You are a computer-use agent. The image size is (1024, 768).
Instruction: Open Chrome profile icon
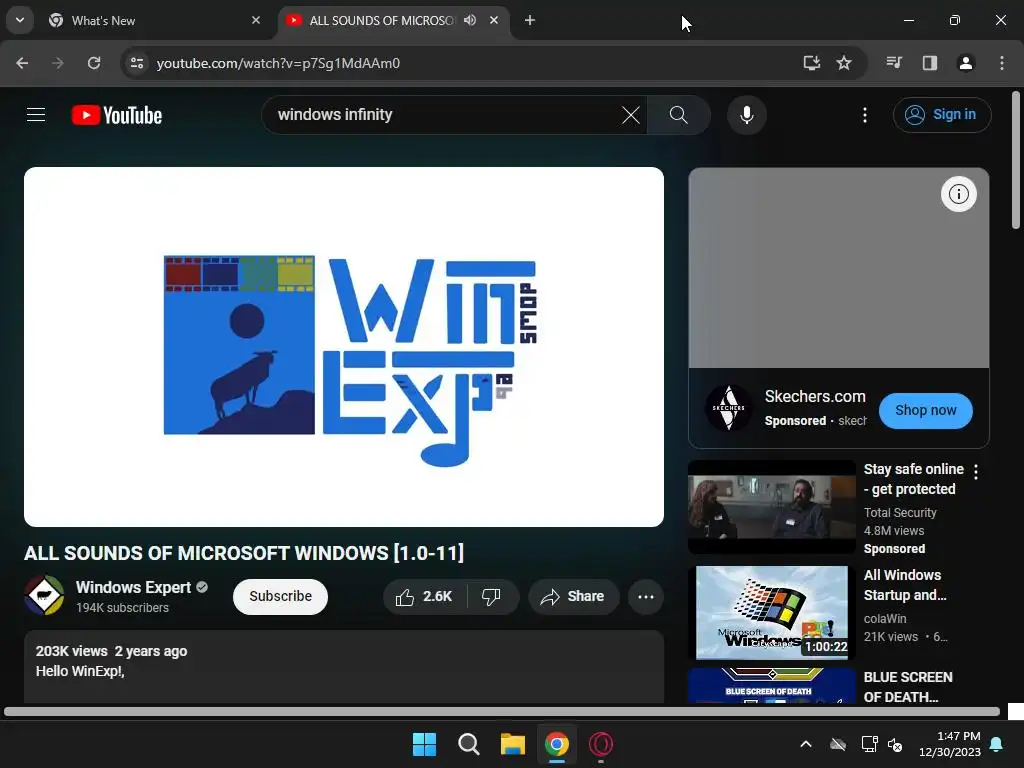[965, 63]
